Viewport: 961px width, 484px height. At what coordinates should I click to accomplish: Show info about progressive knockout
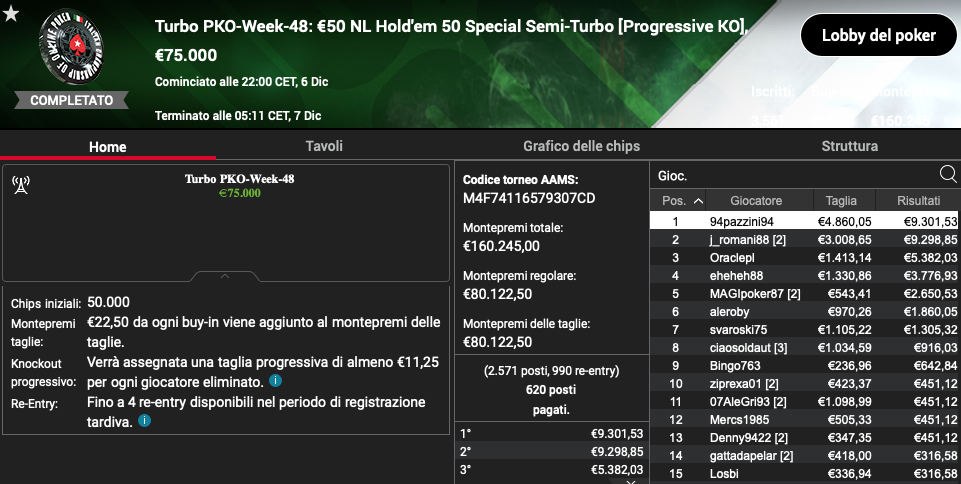point(276,381)
